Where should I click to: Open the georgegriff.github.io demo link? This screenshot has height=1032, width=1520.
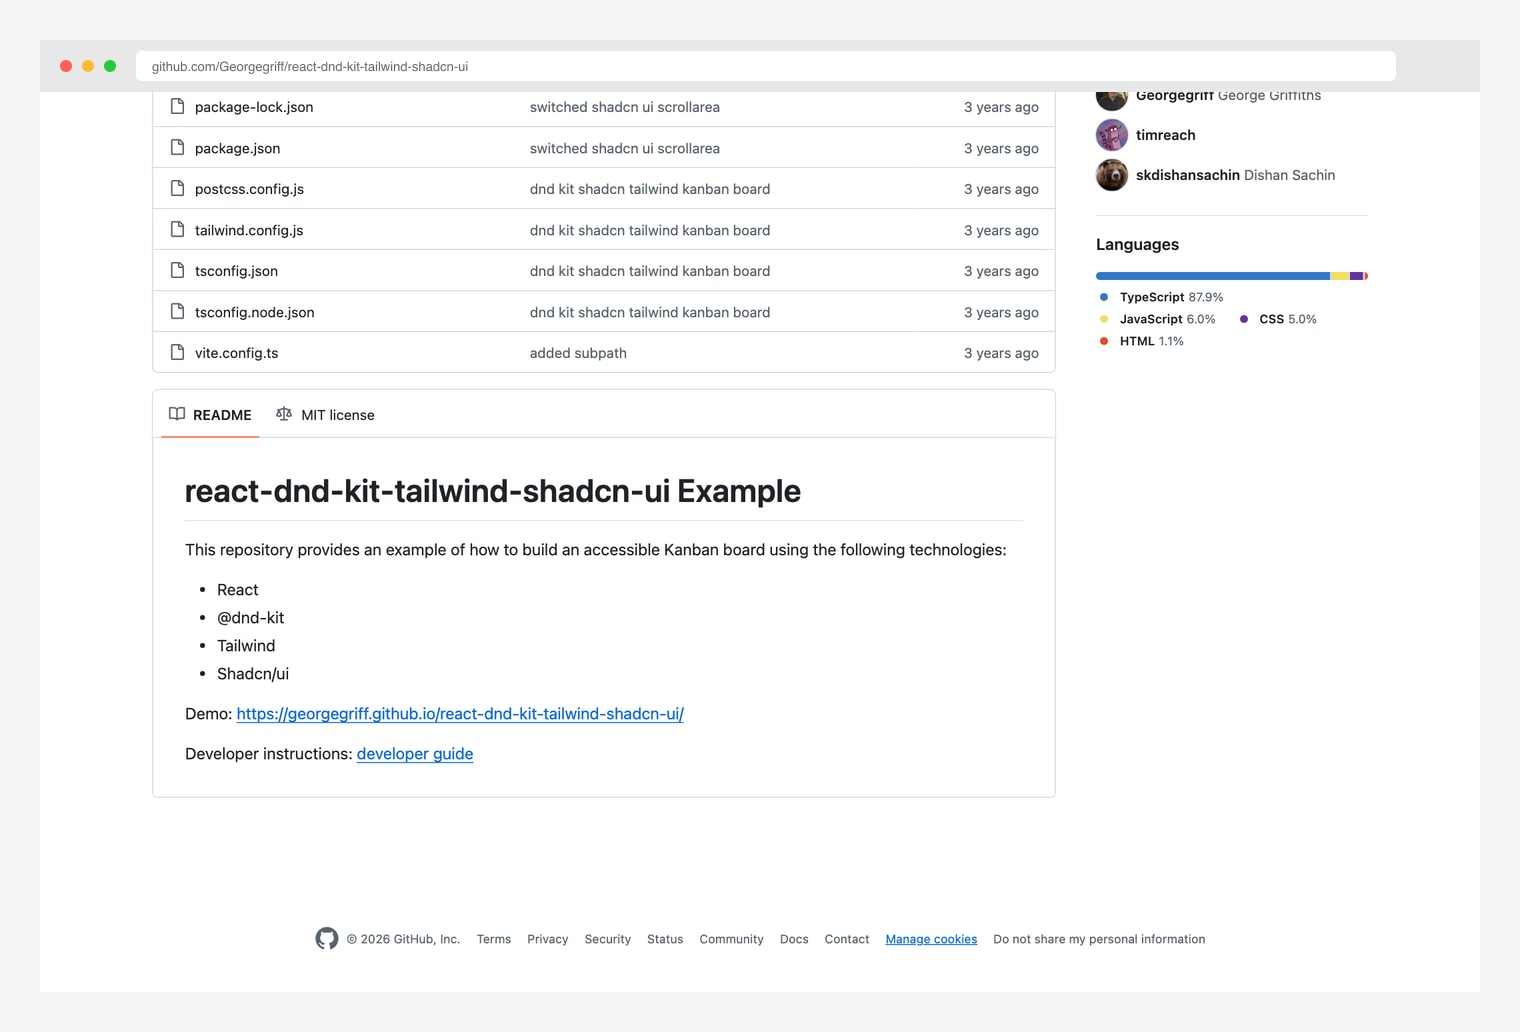coord(460,714)
